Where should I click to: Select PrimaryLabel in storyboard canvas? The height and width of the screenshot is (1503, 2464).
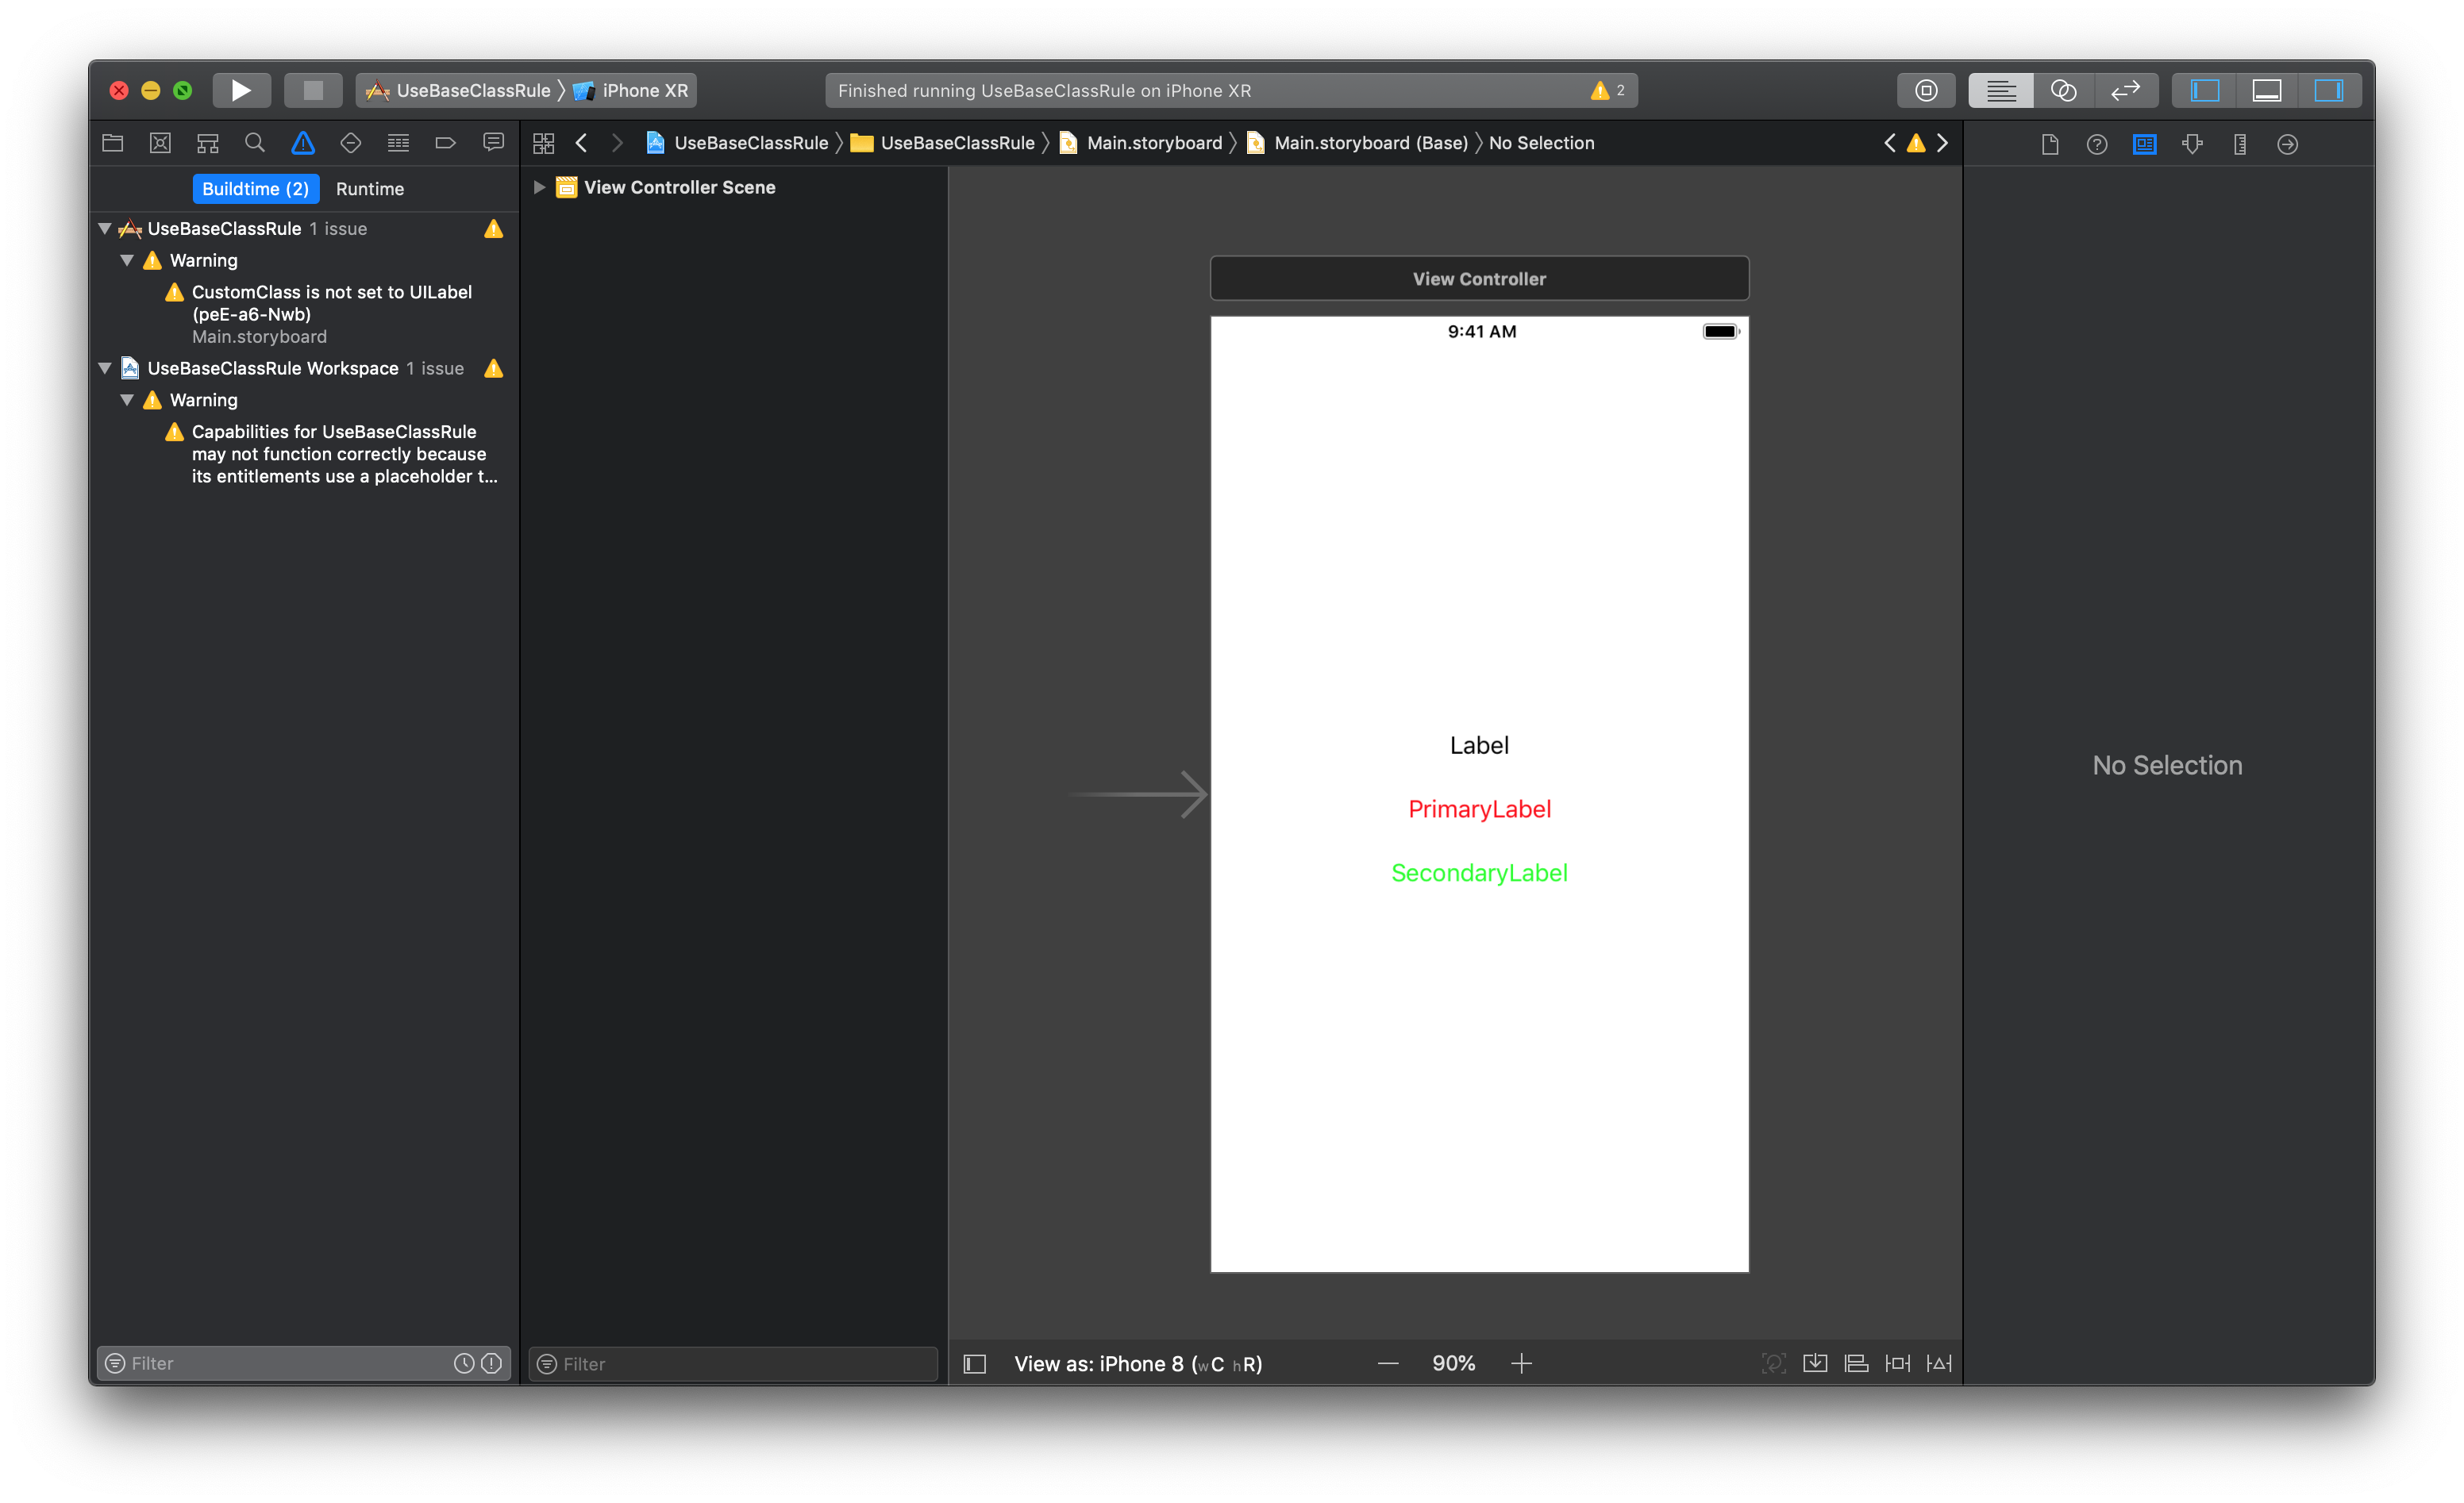pyautogui.click(x=1478, y=808)
